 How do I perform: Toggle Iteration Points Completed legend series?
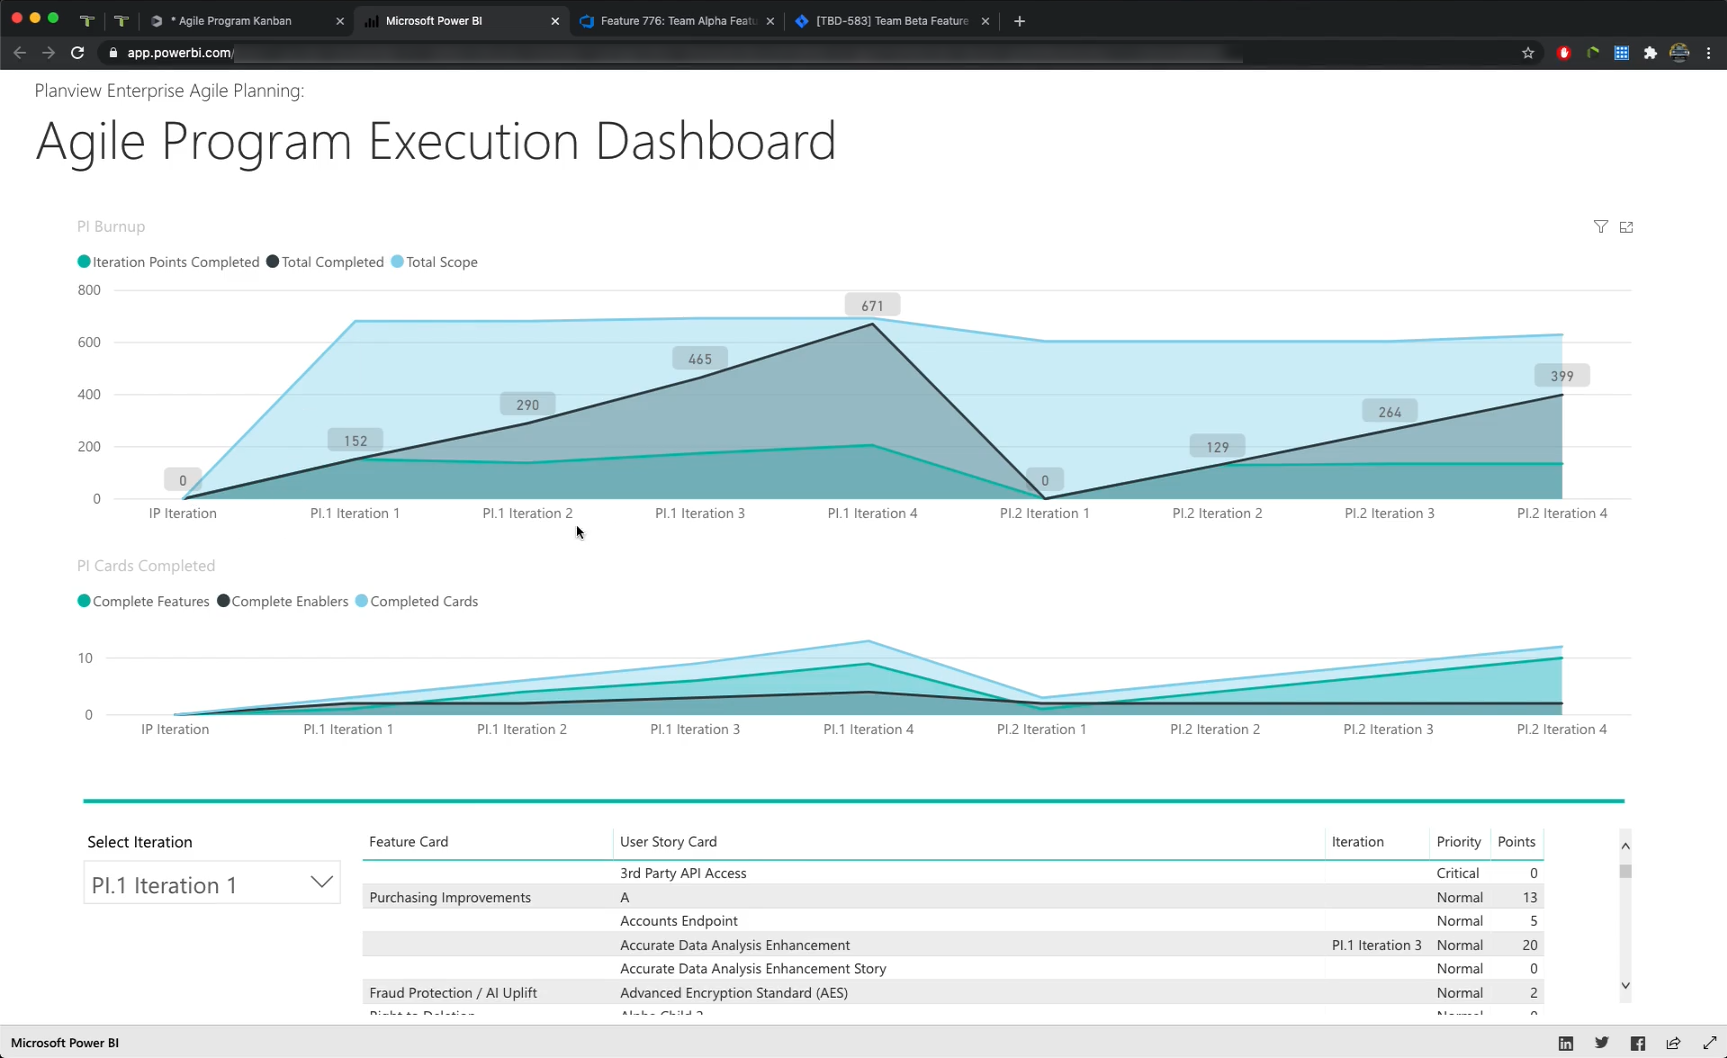[x=168, y=262]
